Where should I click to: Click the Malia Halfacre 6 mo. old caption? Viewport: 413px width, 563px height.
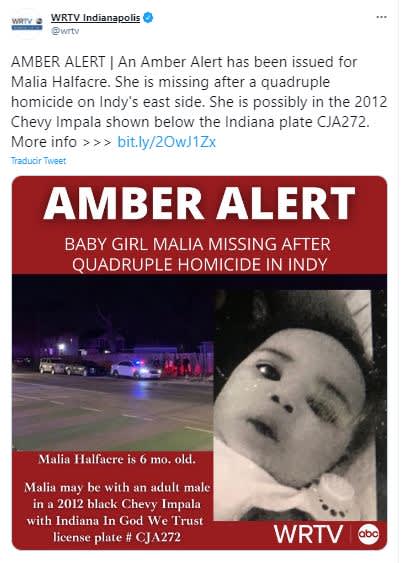(x=117, y=459)
